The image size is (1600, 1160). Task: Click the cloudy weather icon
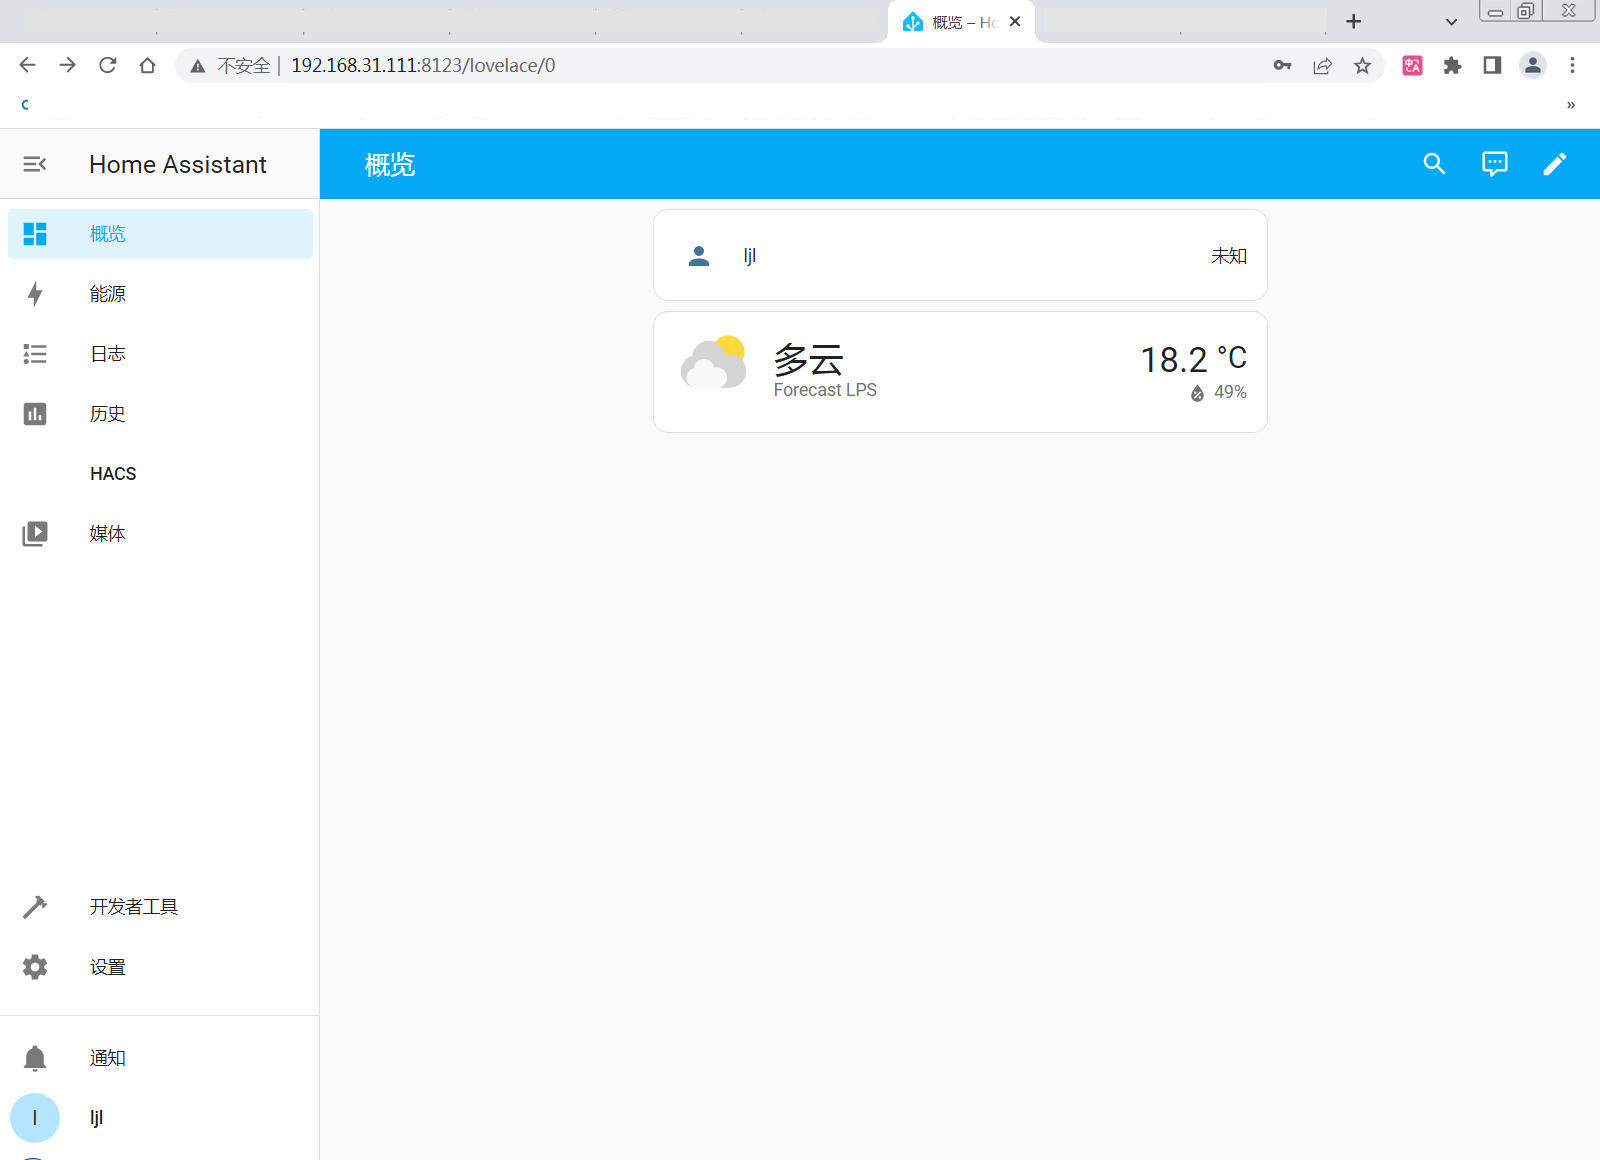click(713, 362)
